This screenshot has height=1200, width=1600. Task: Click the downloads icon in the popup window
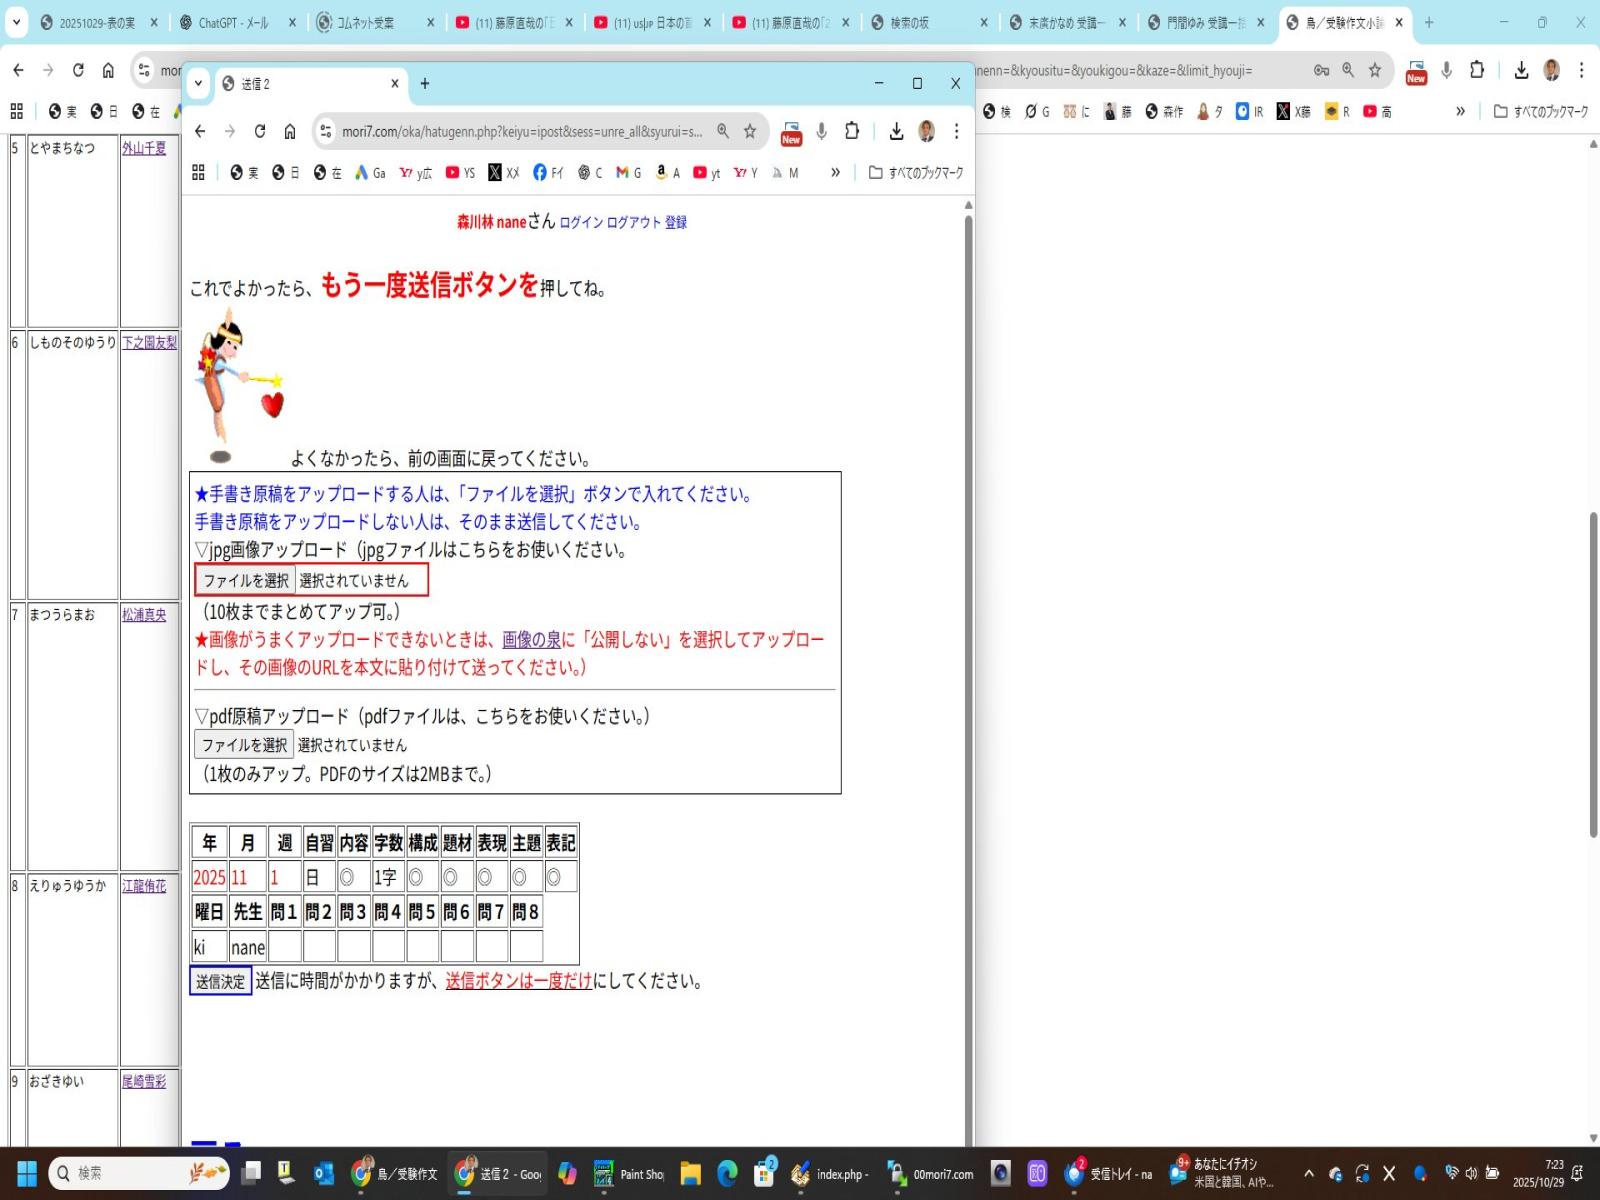(896, 131)
